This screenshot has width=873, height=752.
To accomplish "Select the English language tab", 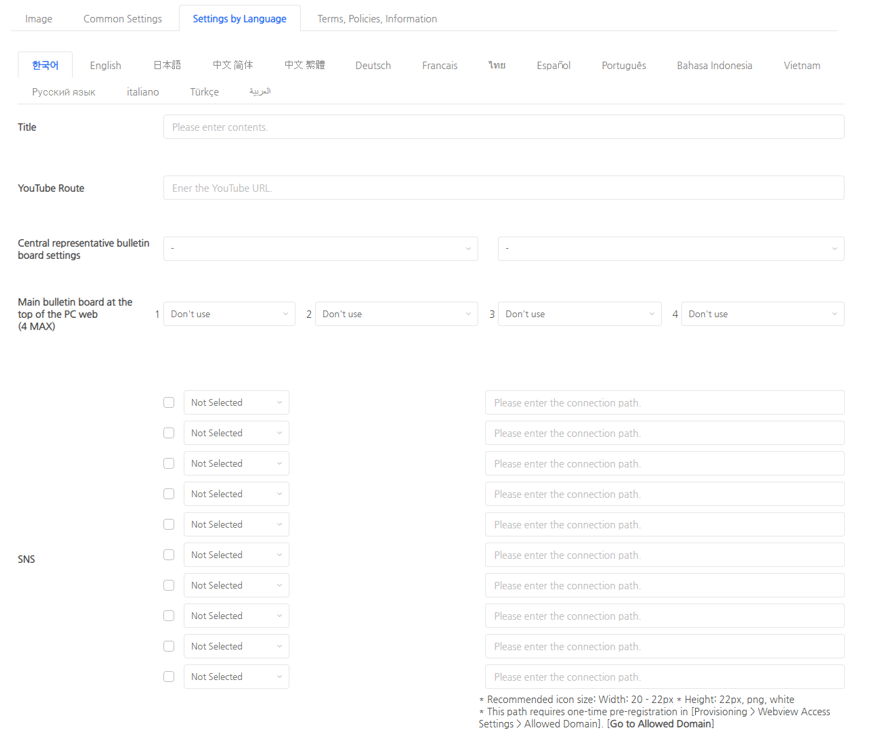I will [105, 66].
